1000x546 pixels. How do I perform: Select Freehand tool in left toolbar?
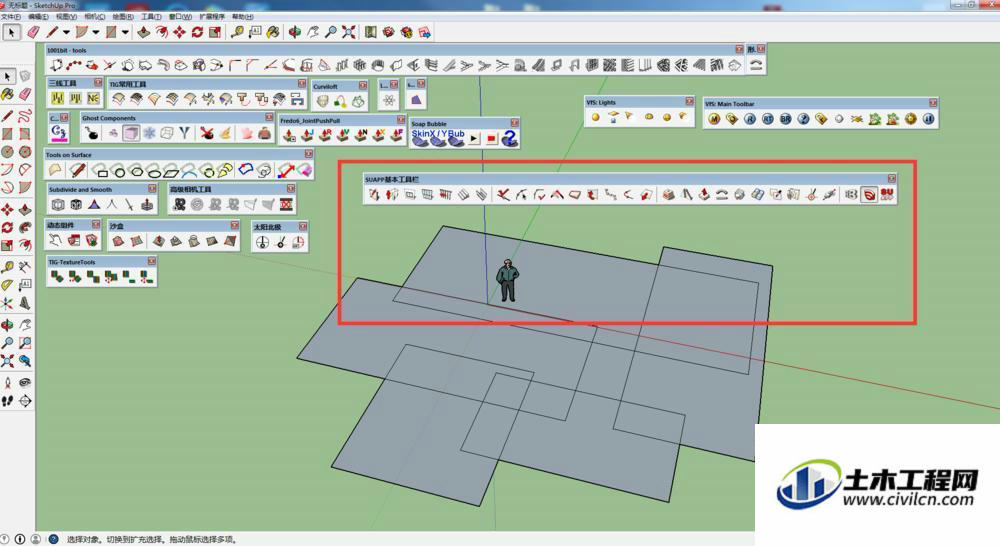[25, 116]
